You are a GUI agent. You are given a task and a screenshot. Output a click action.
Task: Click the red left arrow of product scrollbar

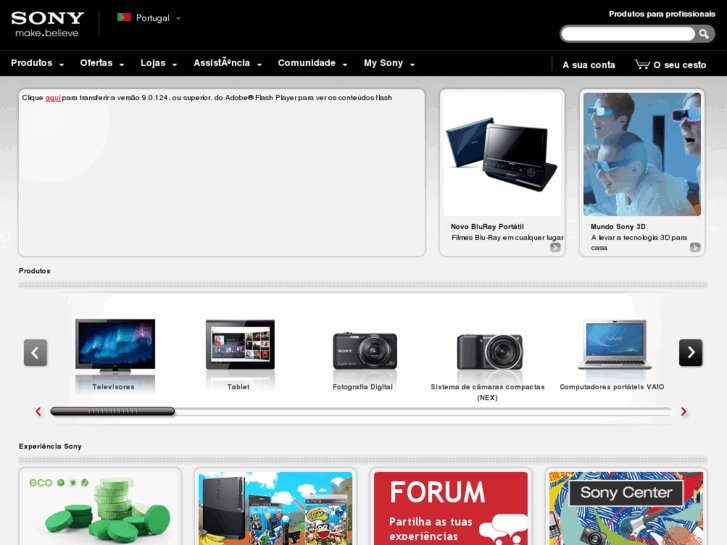38,411
